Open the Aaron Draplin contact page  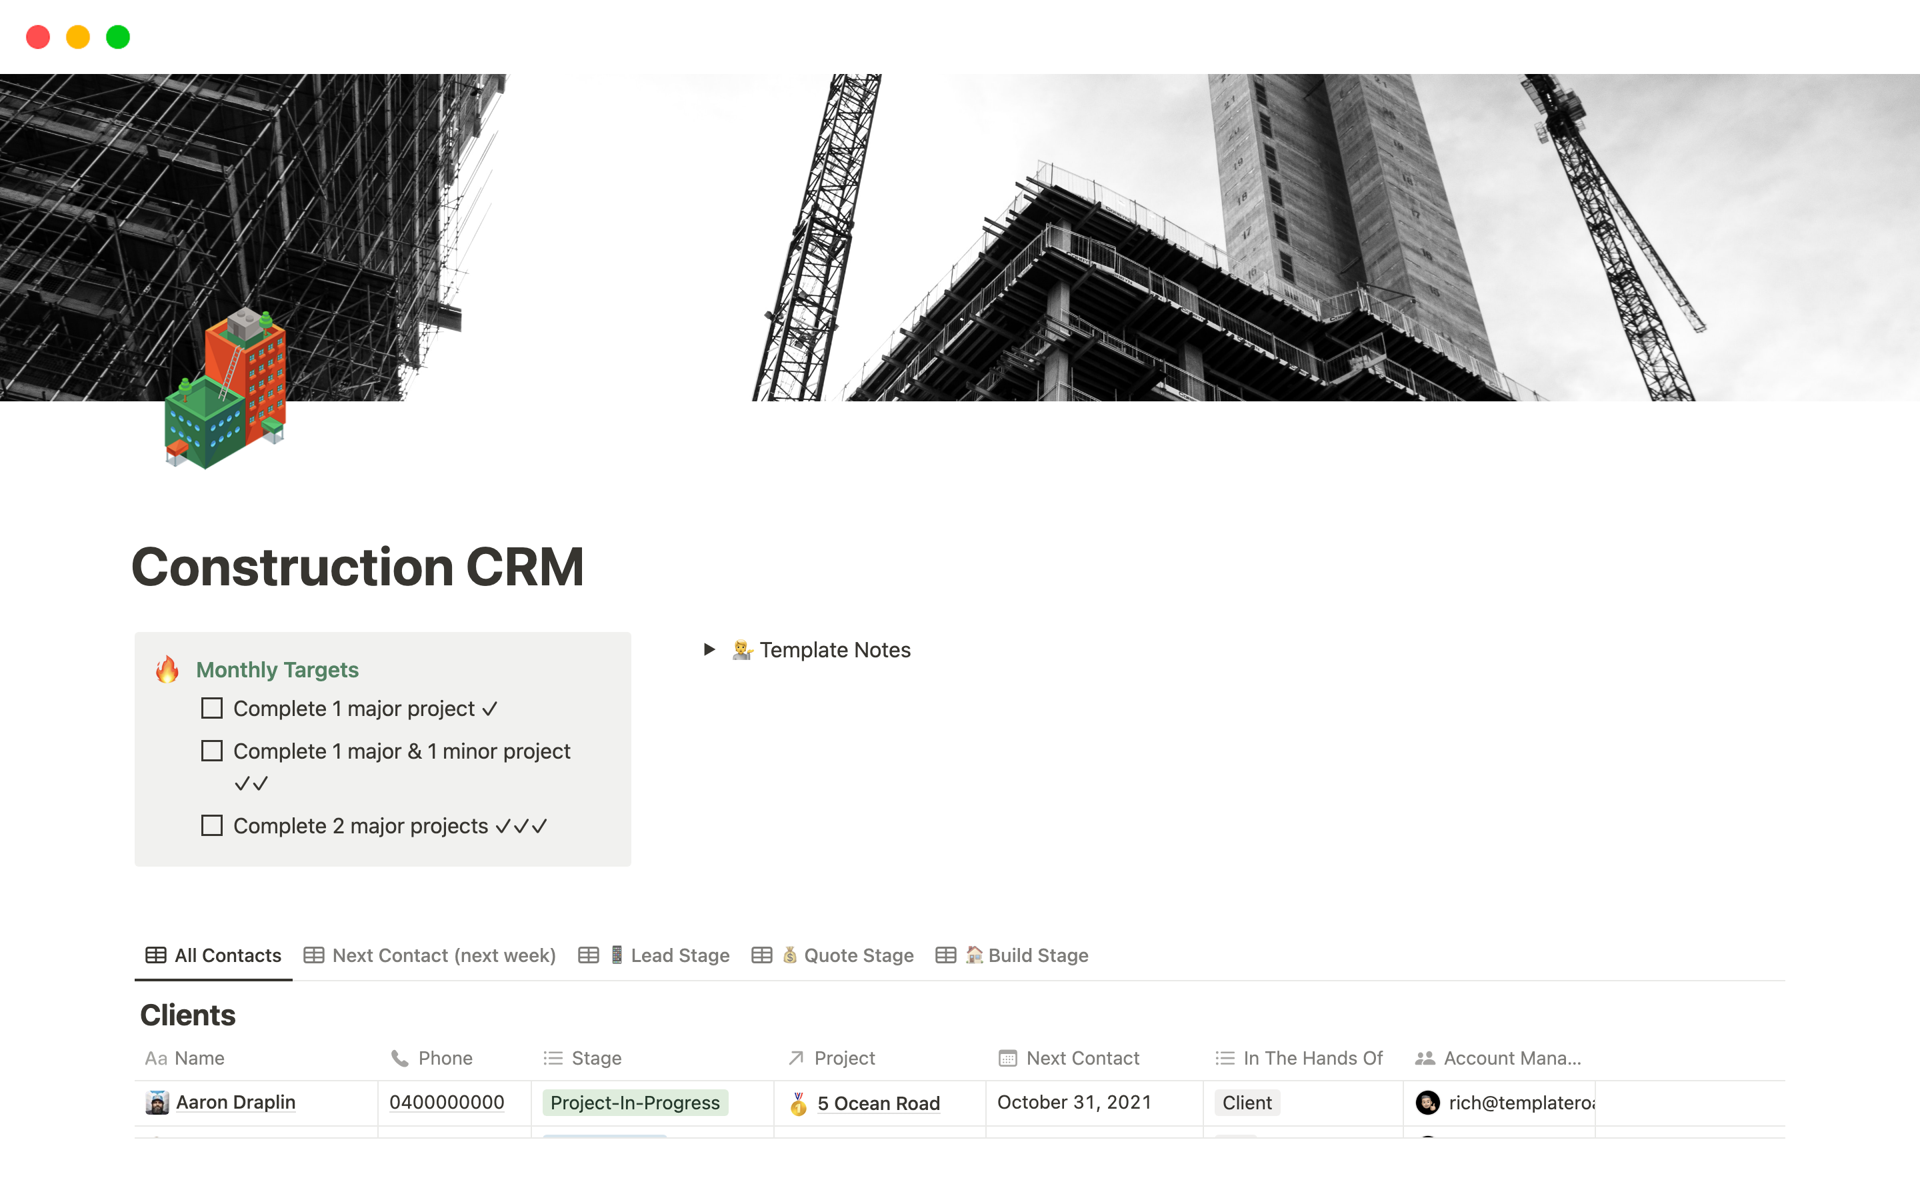pyautogui.click(x=235, y=1102)
